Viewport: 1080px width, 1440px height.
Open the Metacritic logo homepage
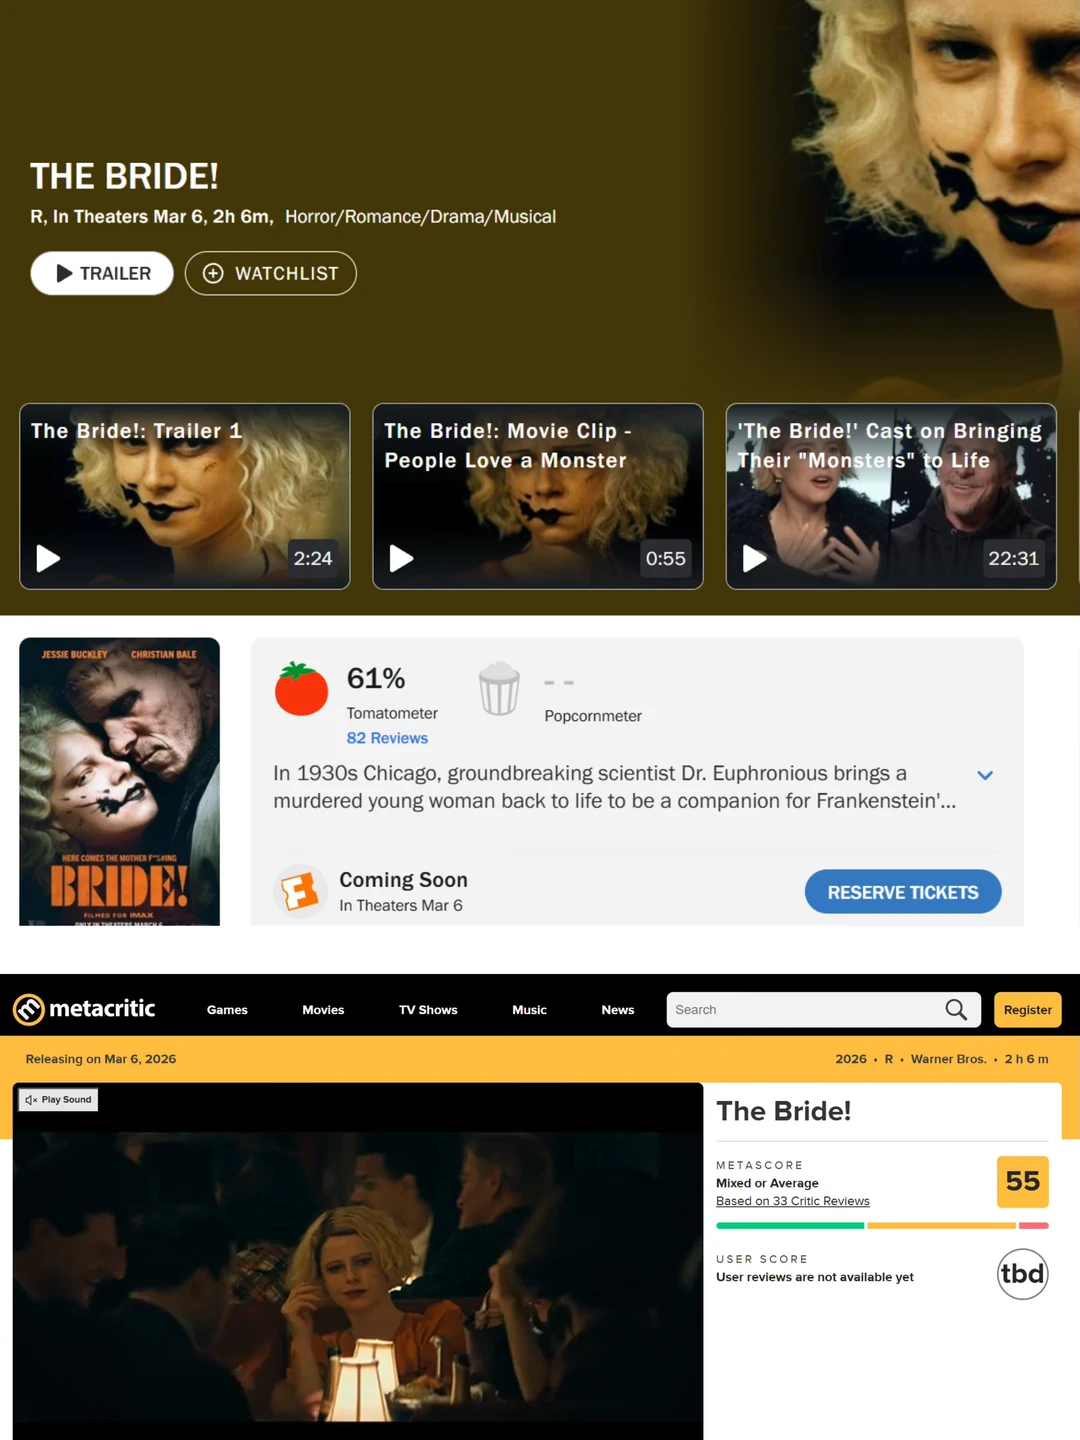(84, 1009)
